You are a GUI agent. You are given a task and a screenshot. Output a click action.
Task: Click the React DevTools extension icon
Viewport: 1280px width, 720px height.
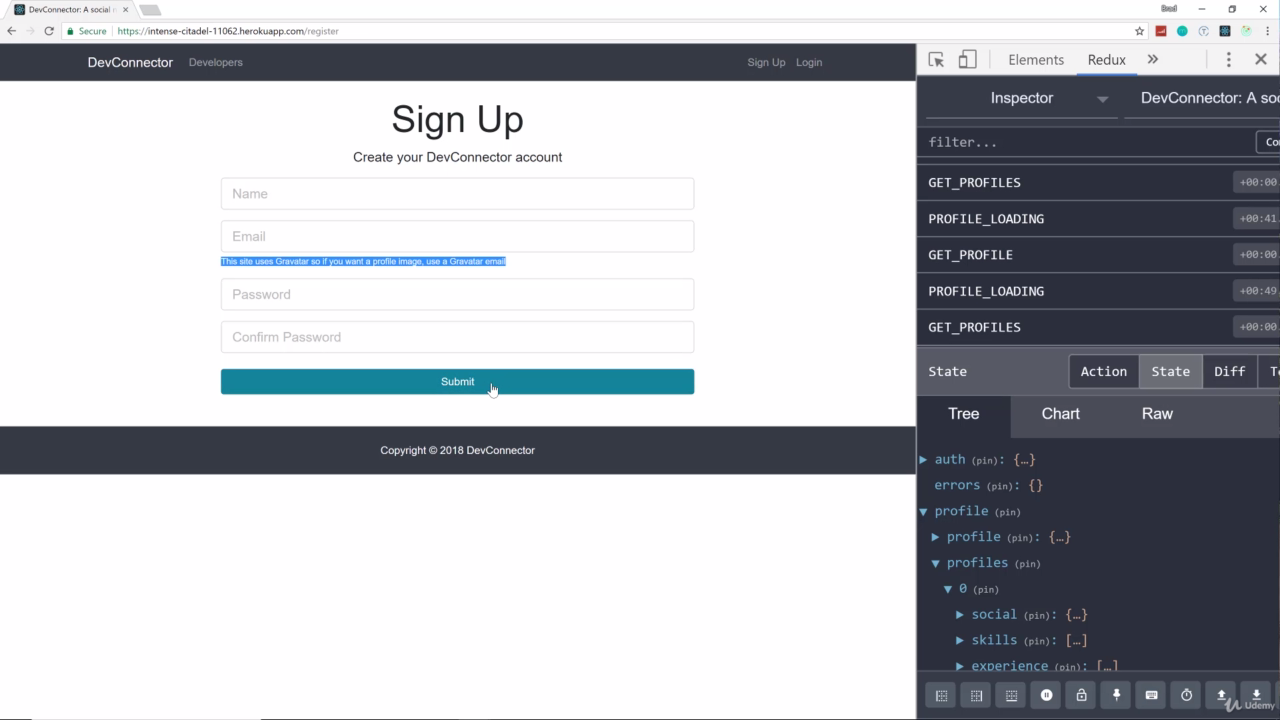click(1224, 31)
